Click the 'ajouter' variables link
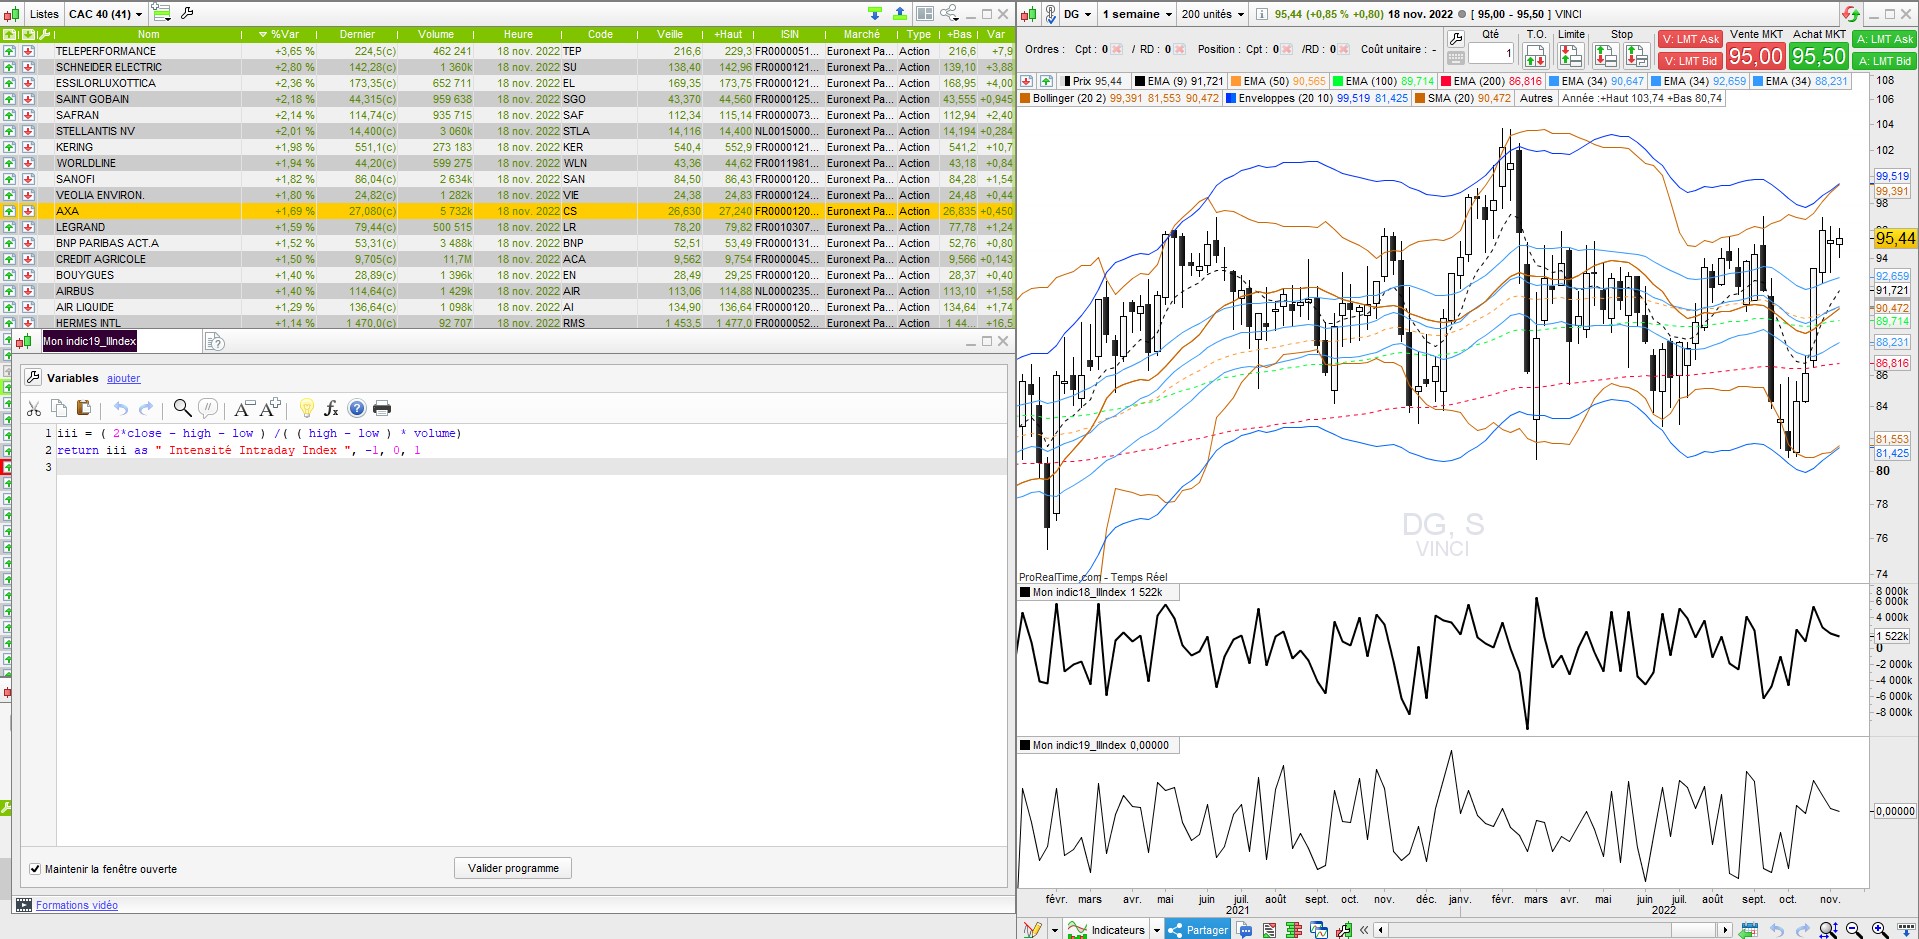1919x939 pixels. 124,379
